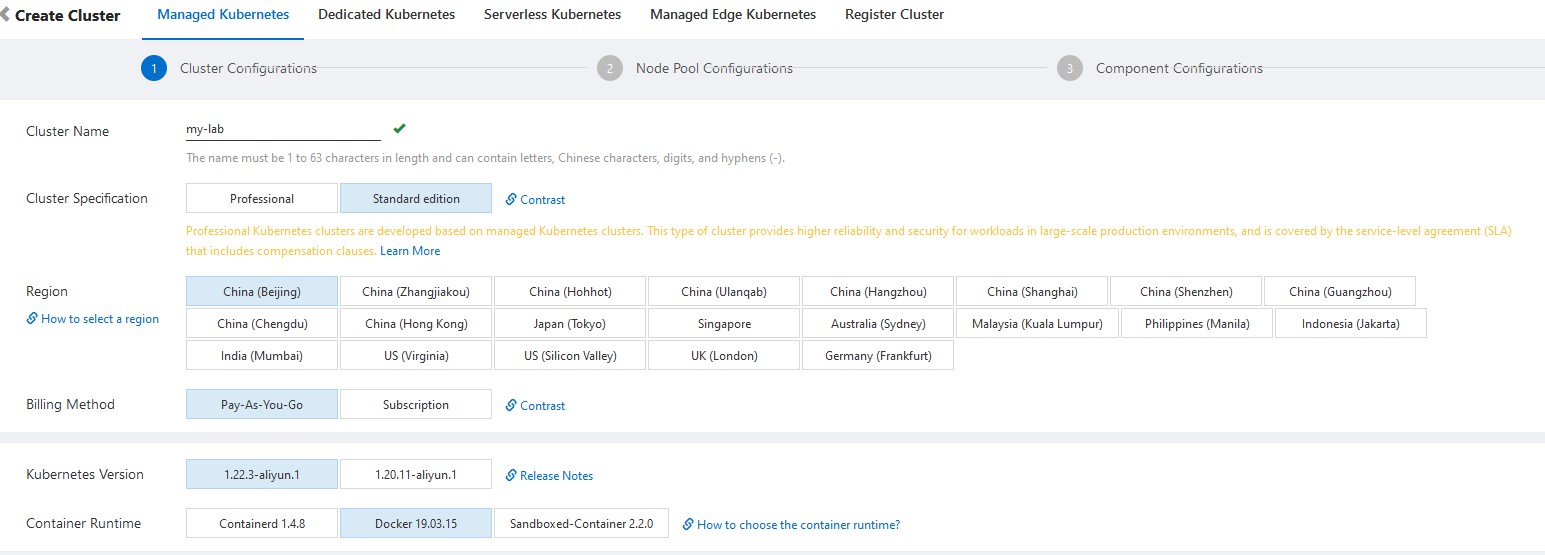This screenshot has height=555, width=1545.
Task: Click the back arrow beside Create Cluster
Action: click(6, 15)
